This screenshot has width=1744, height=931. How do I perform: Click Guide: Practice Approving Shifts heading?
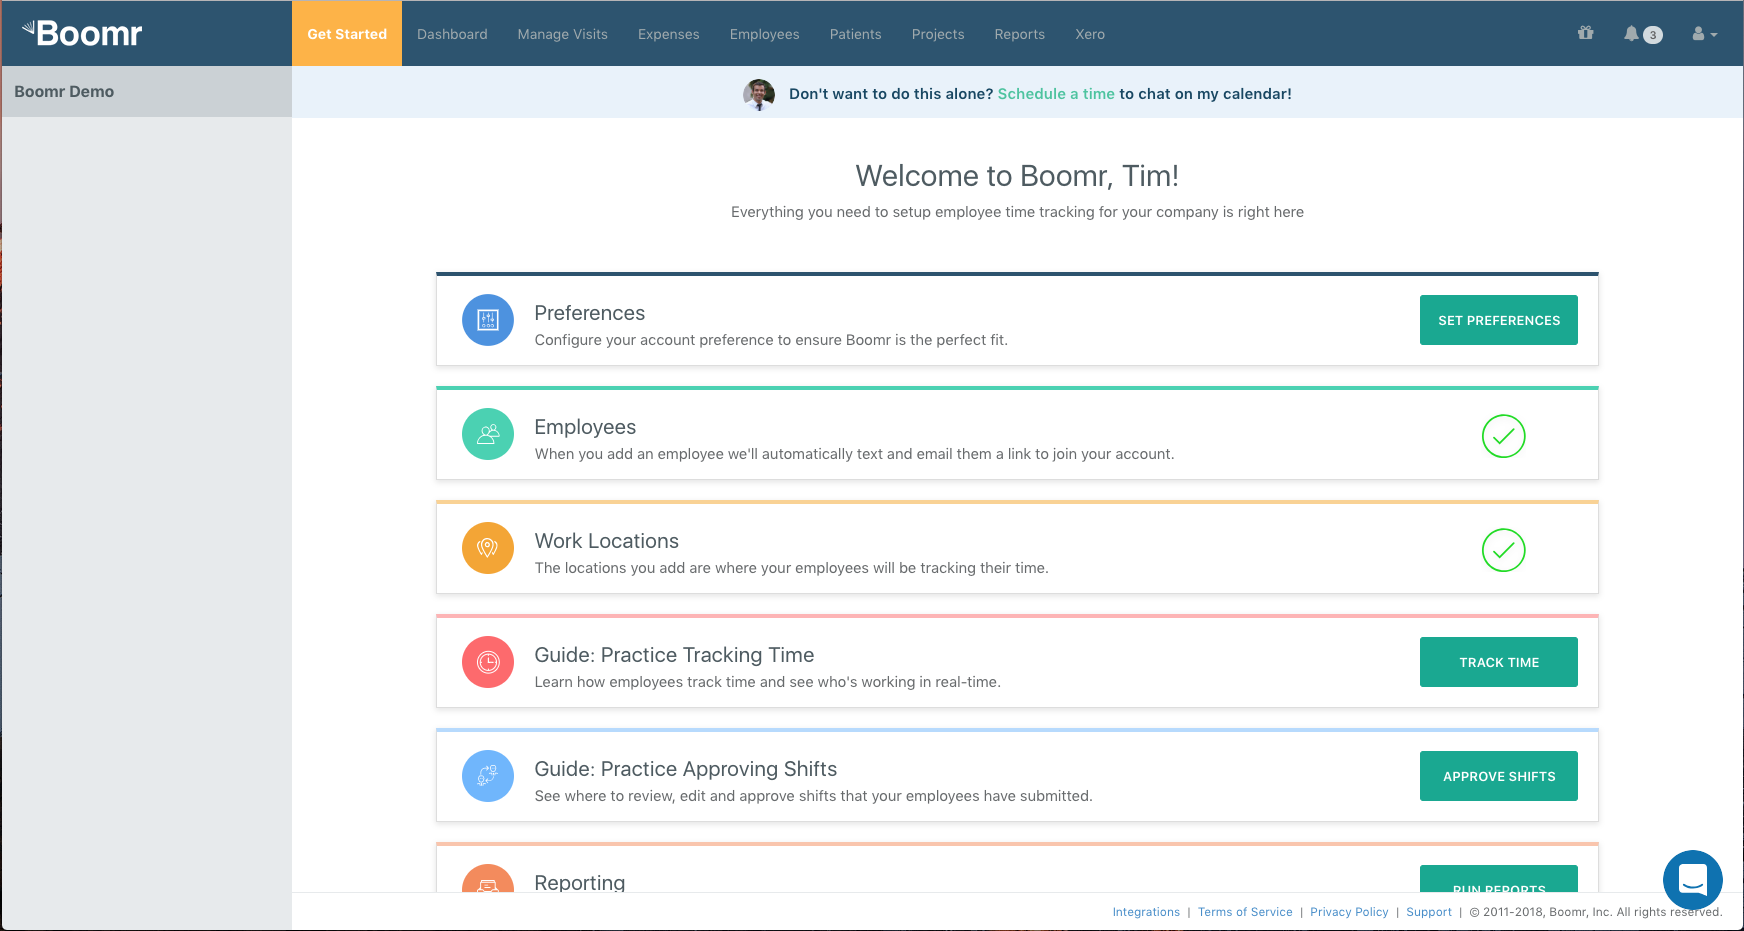coord(686,769)
